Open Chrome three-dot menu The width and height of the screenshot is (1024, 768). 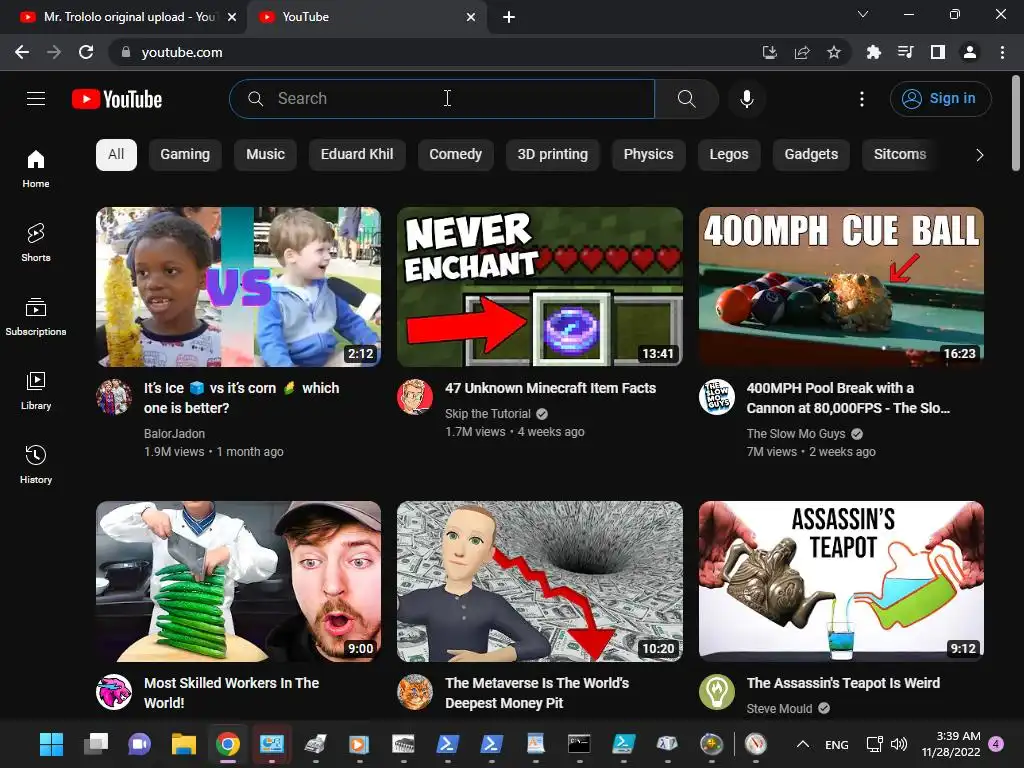[1002, 52]
